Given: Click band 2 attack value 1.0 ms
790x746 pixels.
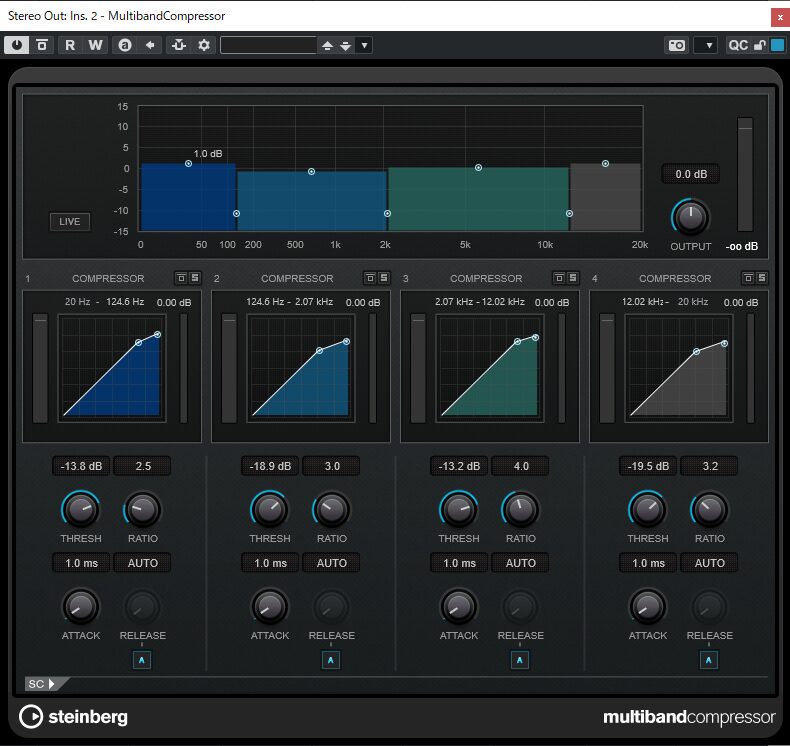Looking at the screenshot, I should tap(271, 563).
